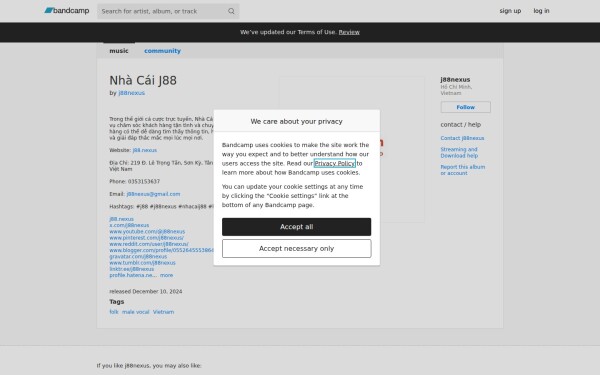Open the www.reddit.com/user/j88nexus/ link
This screenshot has width=600, height=375.
tap(149, 244)
